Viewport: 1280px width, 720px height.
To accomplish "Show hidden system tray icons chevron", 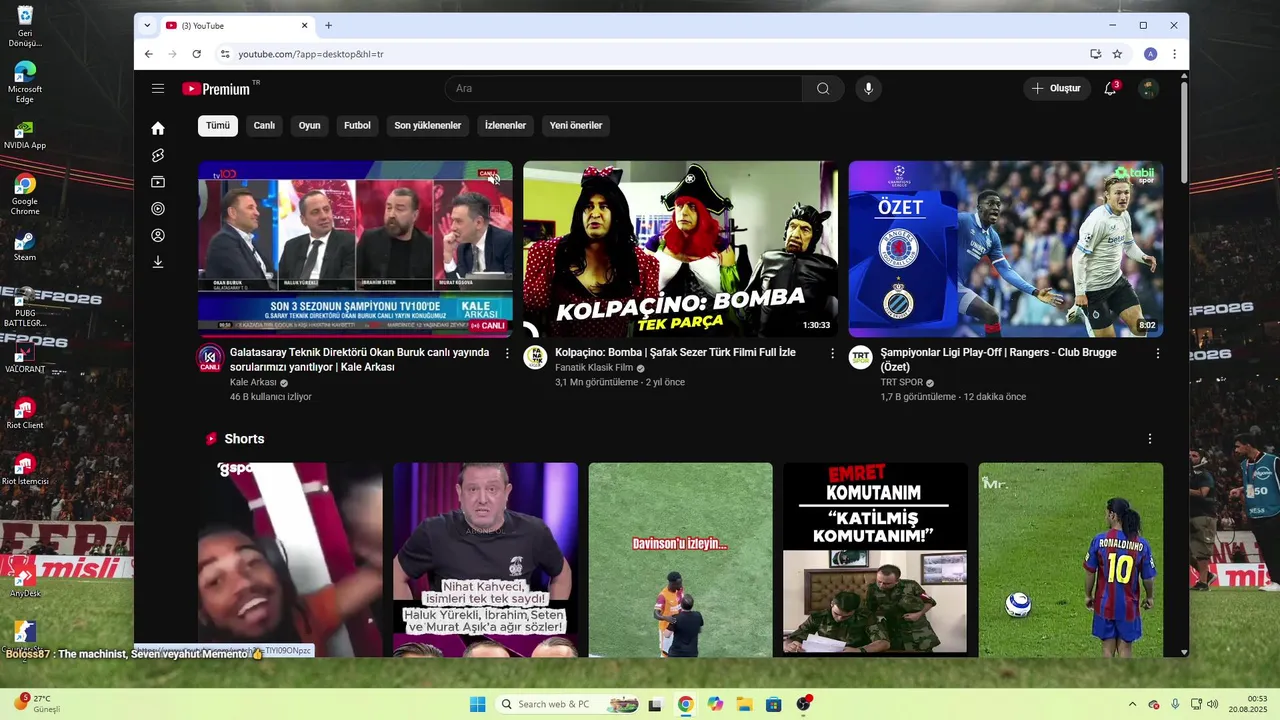I will click(x=1132, y=704).
